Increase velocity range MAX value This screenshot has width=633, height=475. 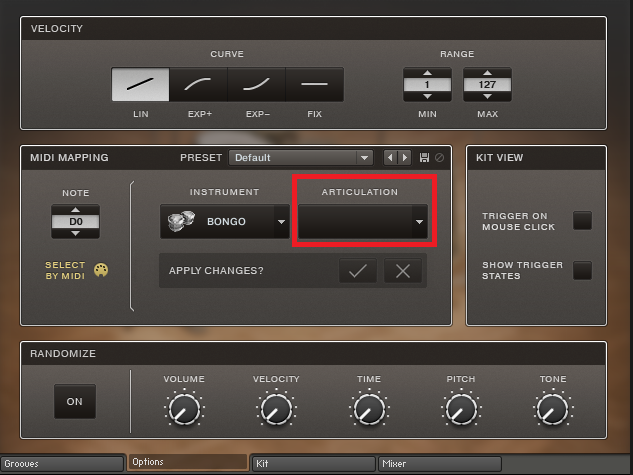point(487,73)
